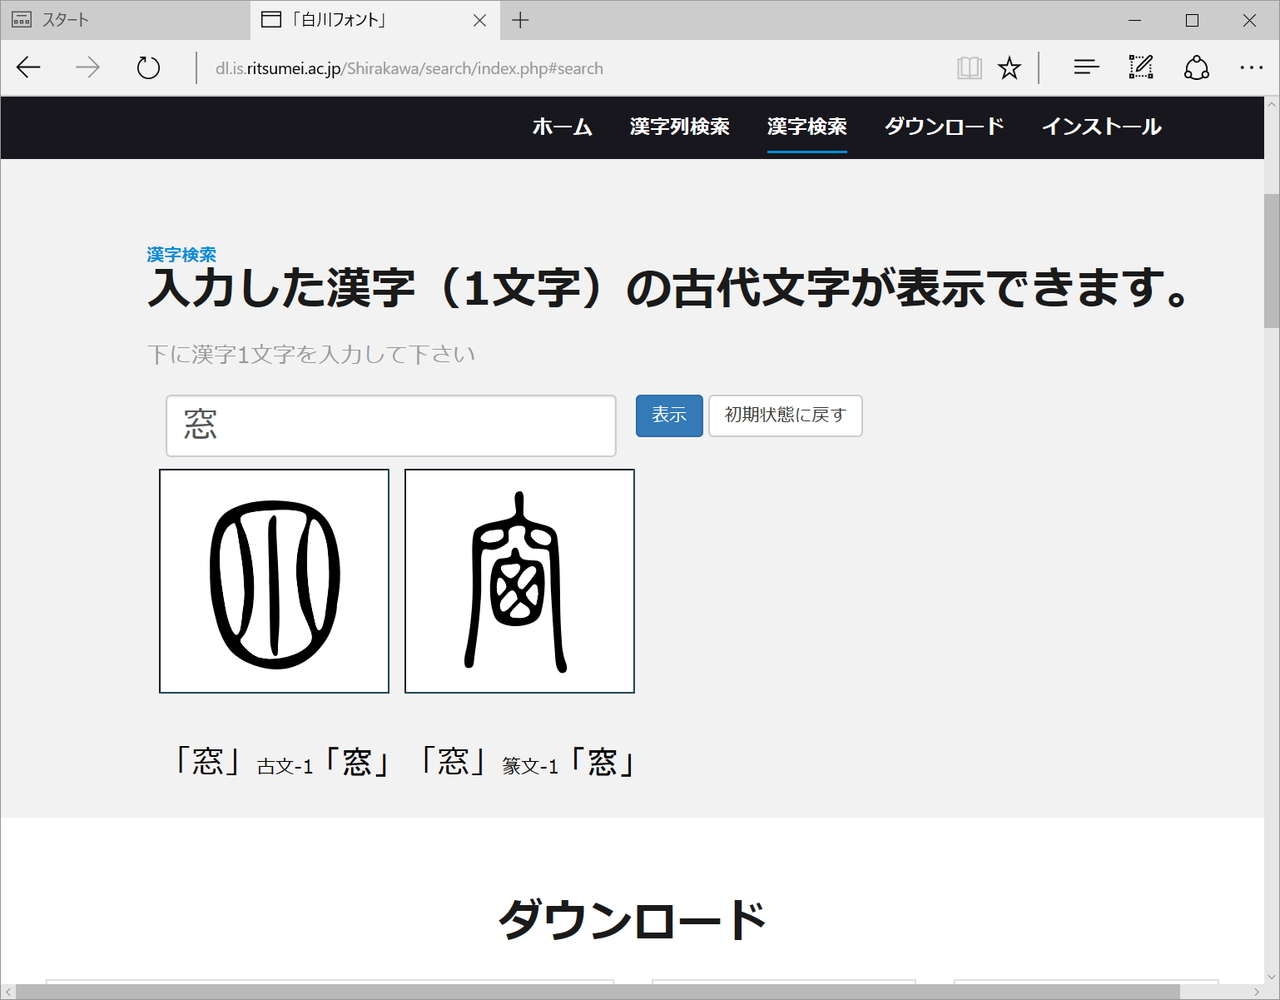Click the 表示 search button
Screen dimensions: 1280x1000
(x=668, y=415)
